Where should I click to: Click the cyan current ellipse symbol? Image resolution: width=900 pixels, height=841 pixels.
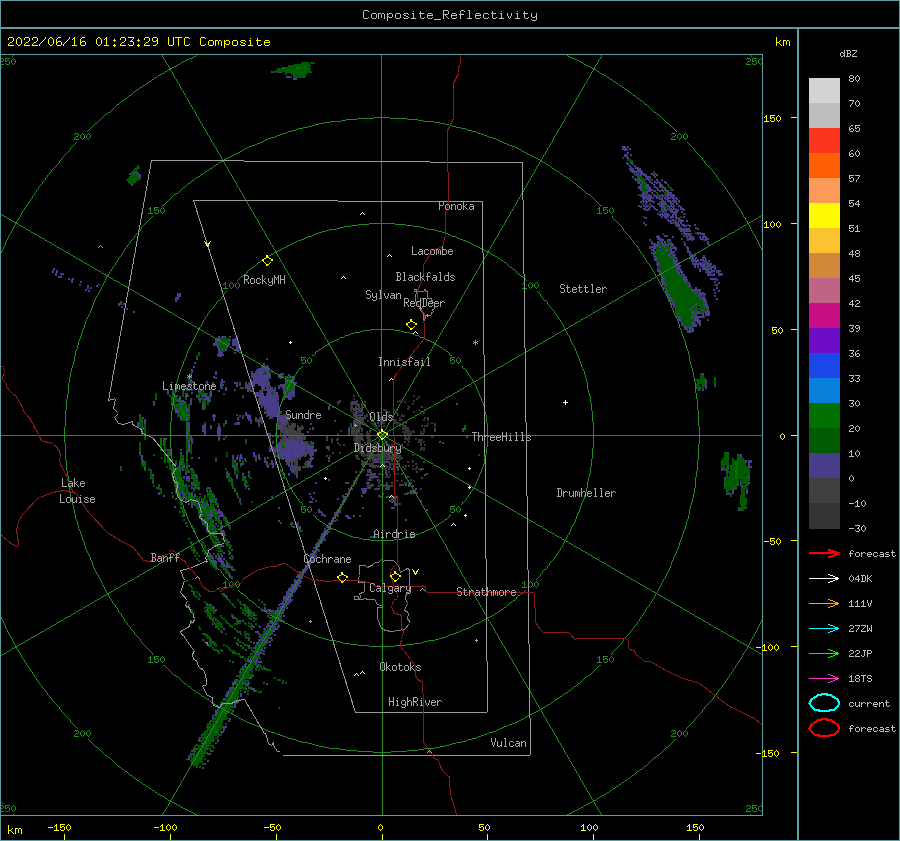824,703
